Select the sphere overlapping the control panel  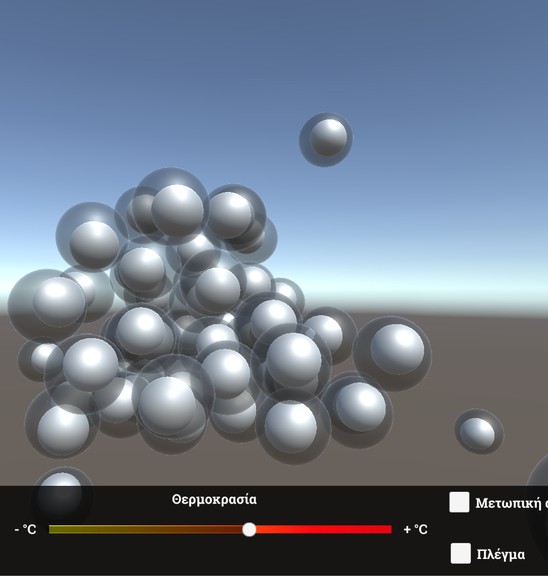coord(61,494)
